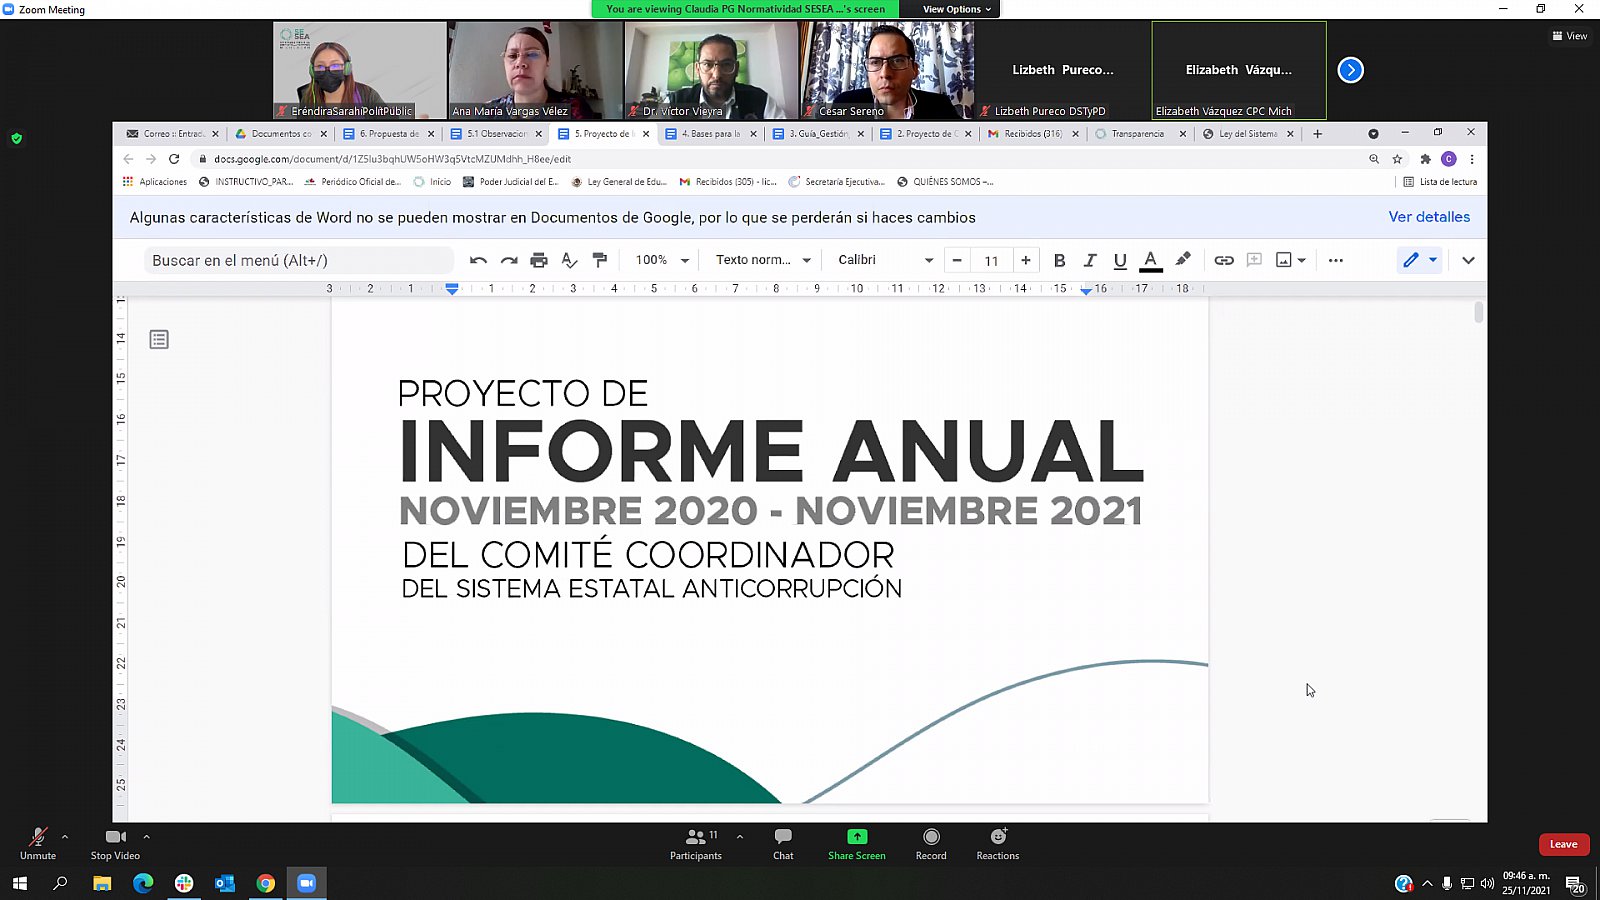Click the insert link icon

pos(1223,260)
